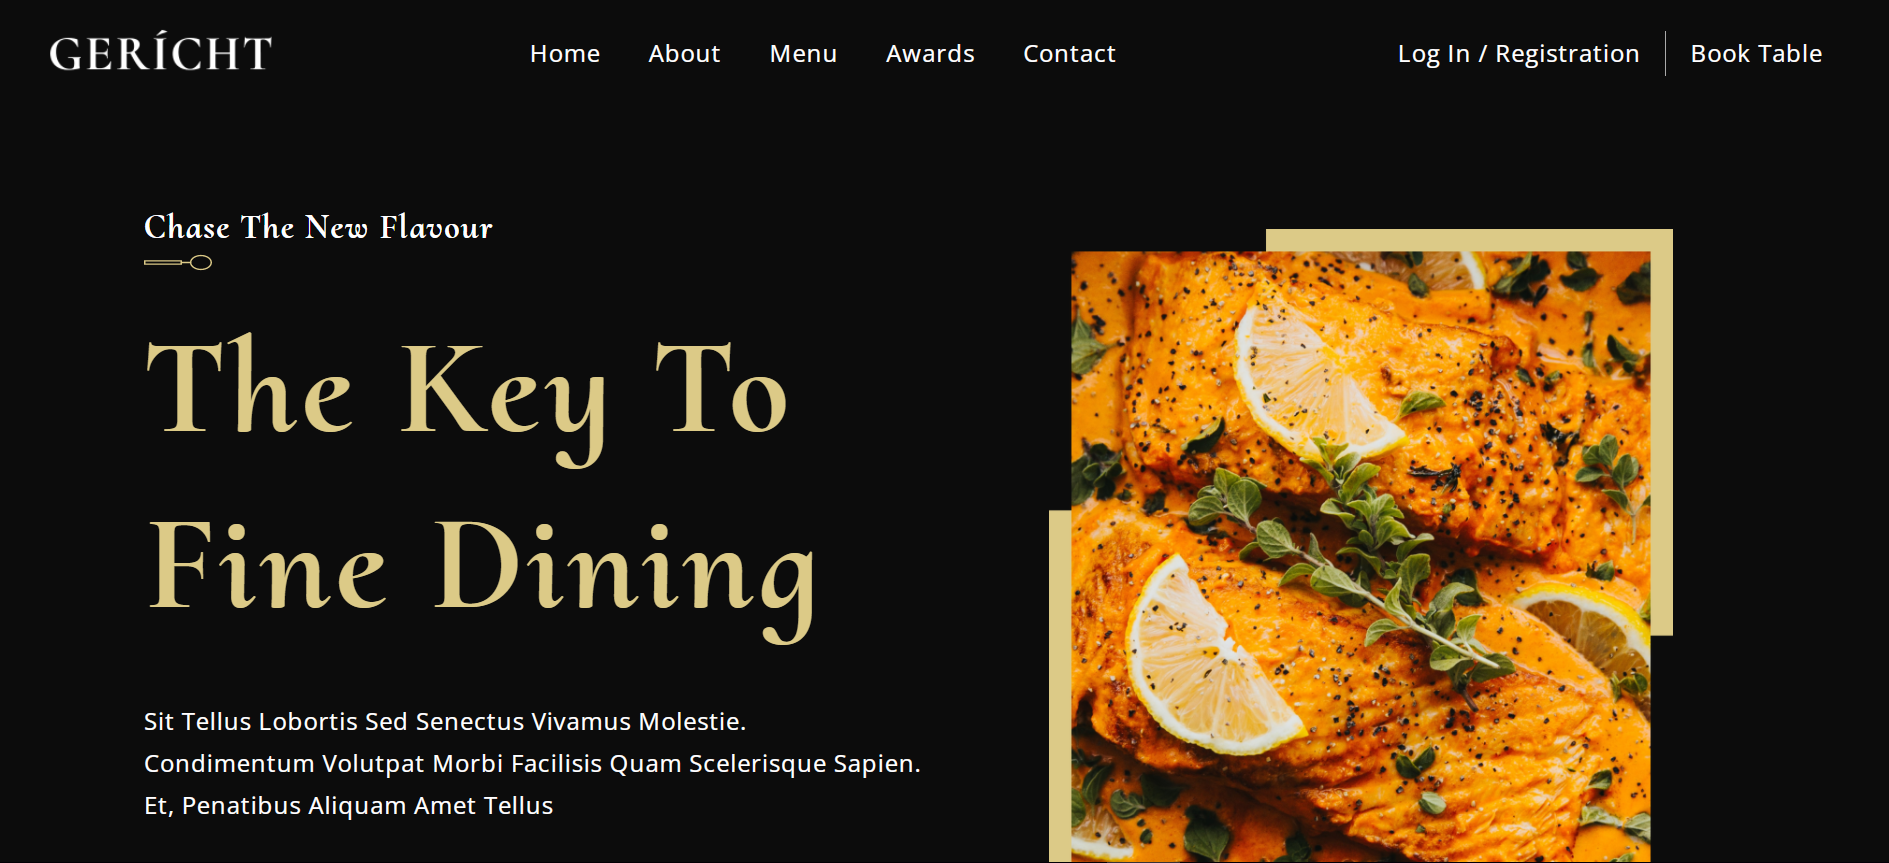Click the GERICHT logo
Viewport: 1889px width, 863px height.
[161, 52]
